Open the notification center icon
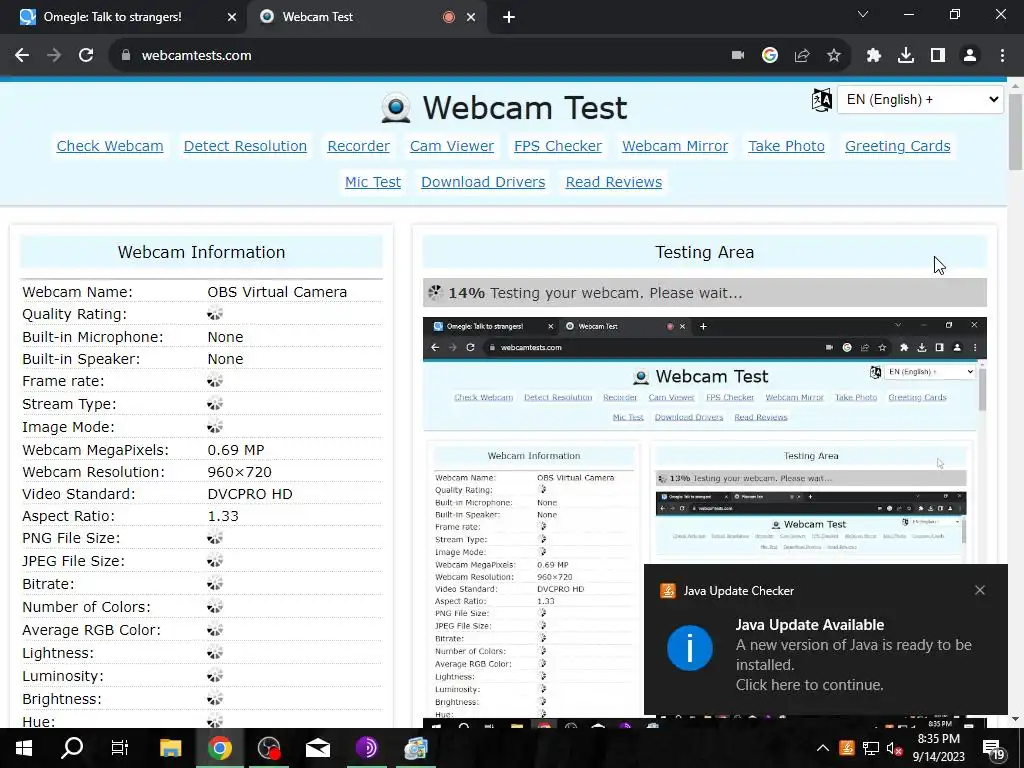Screen dimensions: 1024x768 [x=993, y=749]
